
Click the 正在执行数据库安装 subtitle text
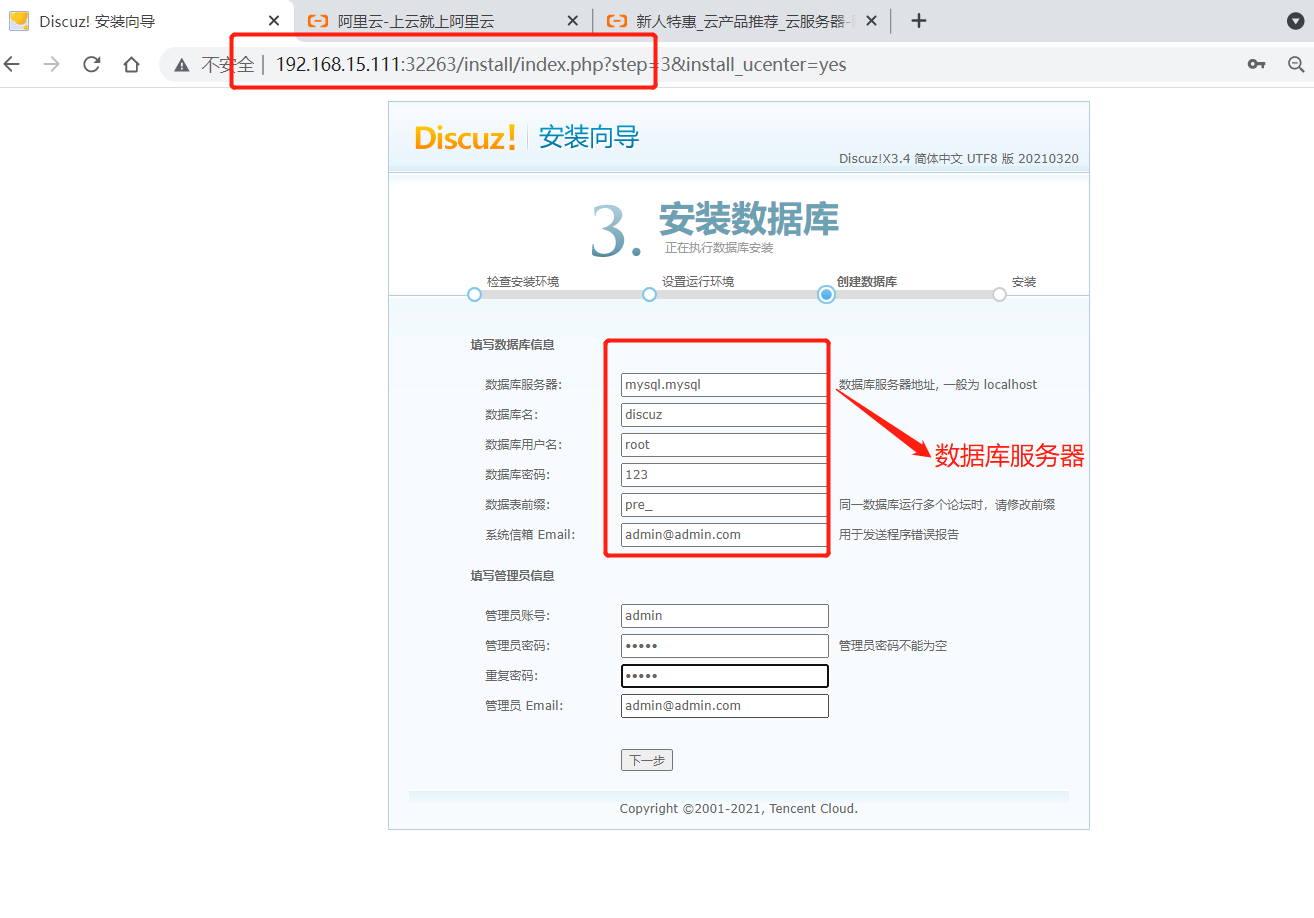(719, 248)
